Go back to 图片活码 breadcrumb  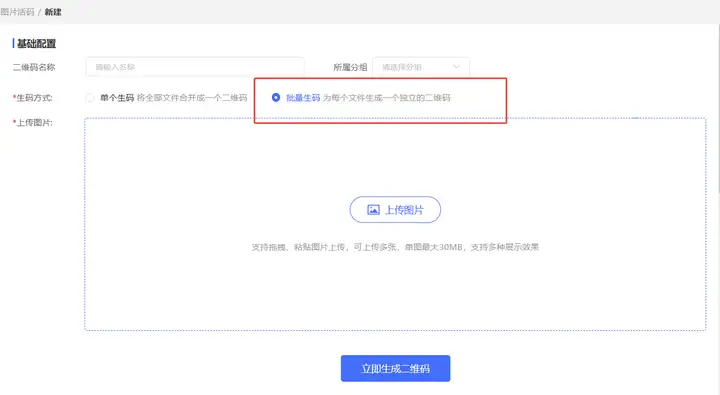tap(17, 12)
